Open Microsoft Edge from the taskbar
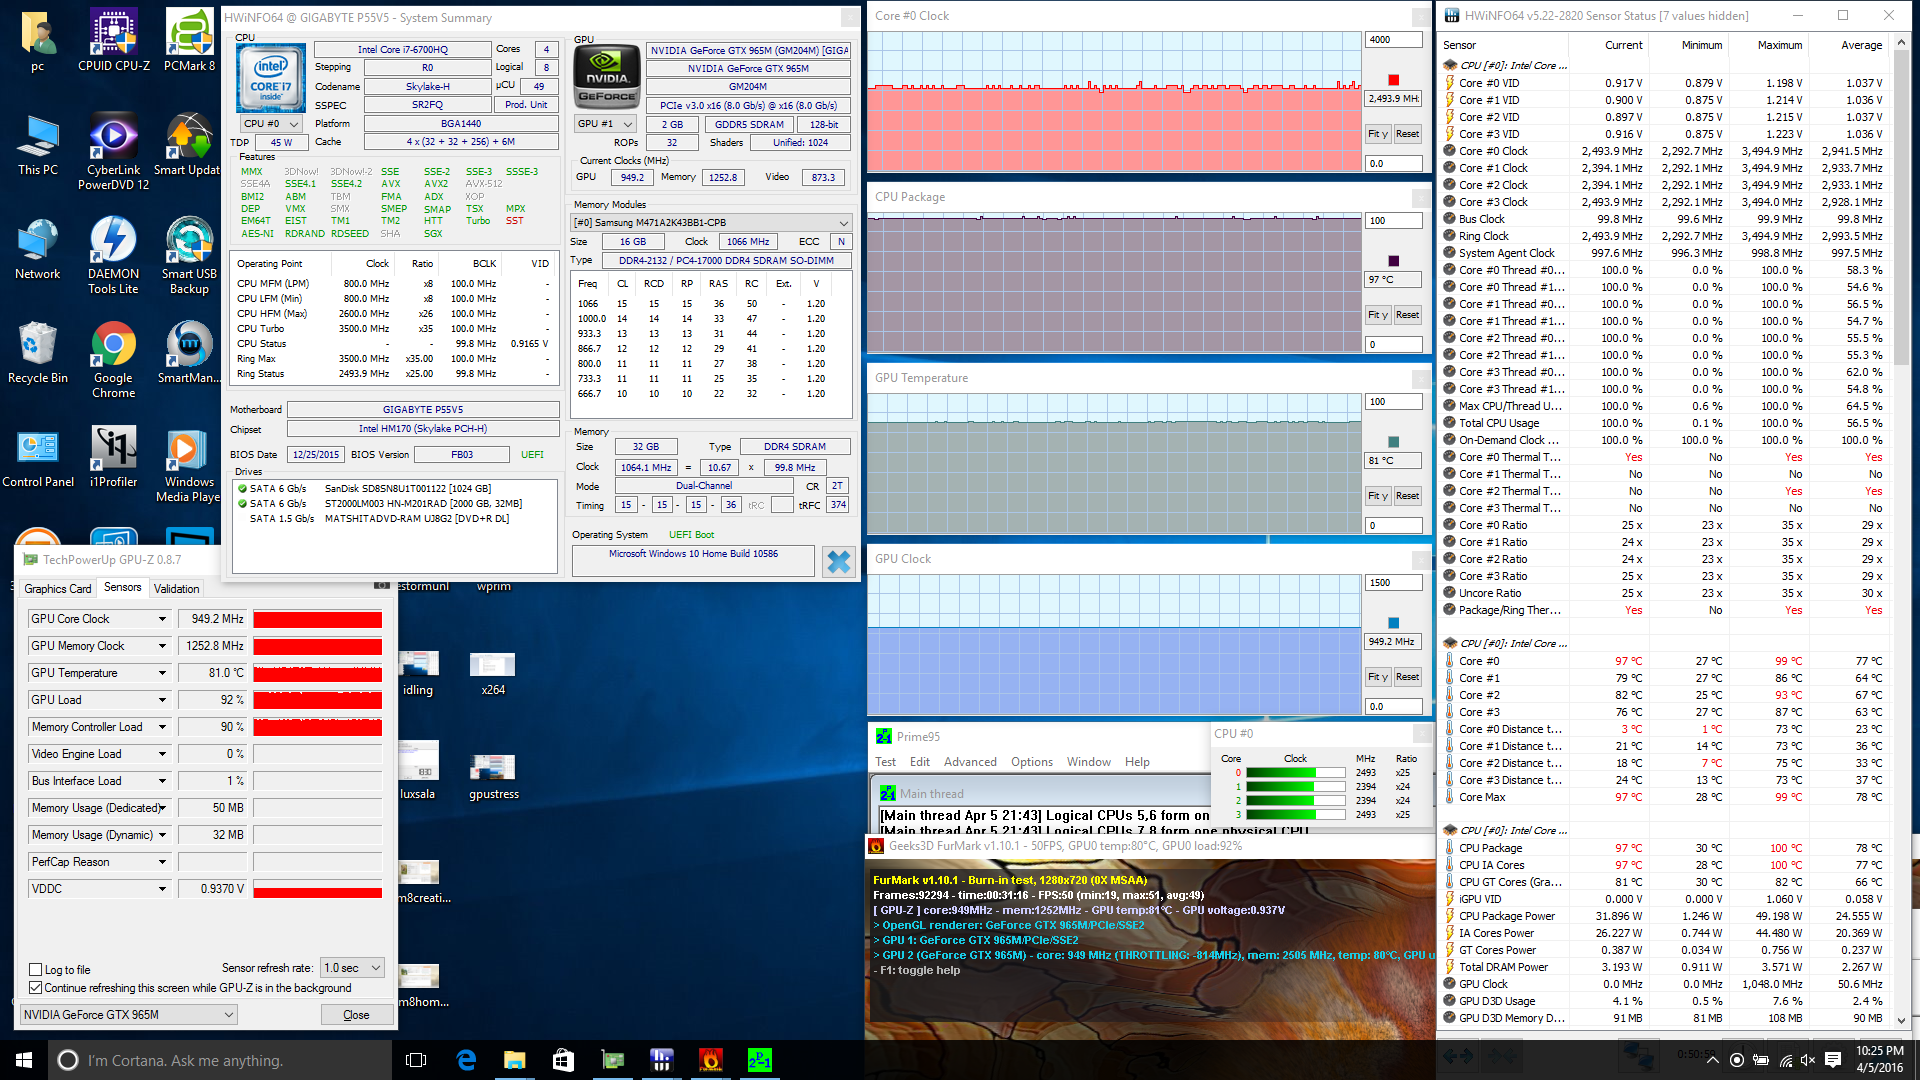The width and height of the screenshot is (1920, 1080). click(x=466, y=1060)
